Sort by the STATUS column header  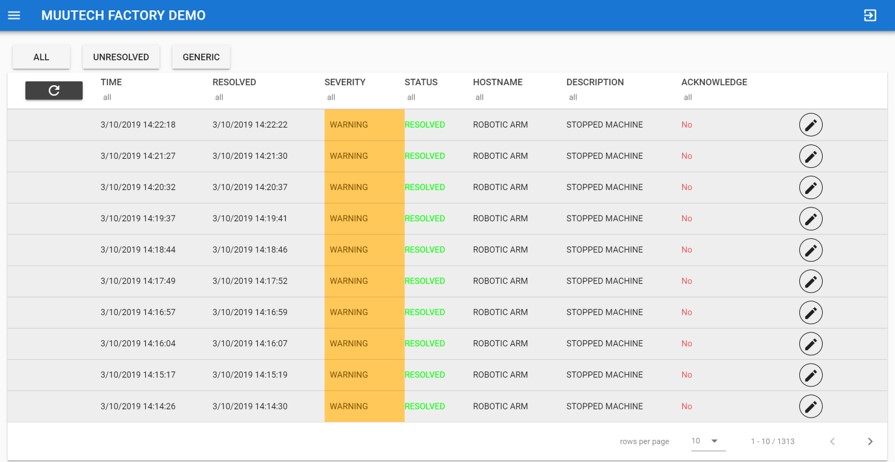click(x=421, y=82)
